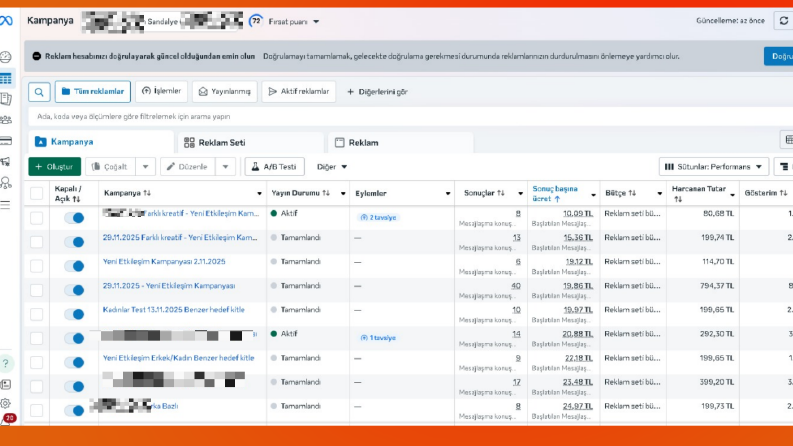Open Kampanya column header options arrow
Viewport: 793px width, 446px height.
[259, 194]
